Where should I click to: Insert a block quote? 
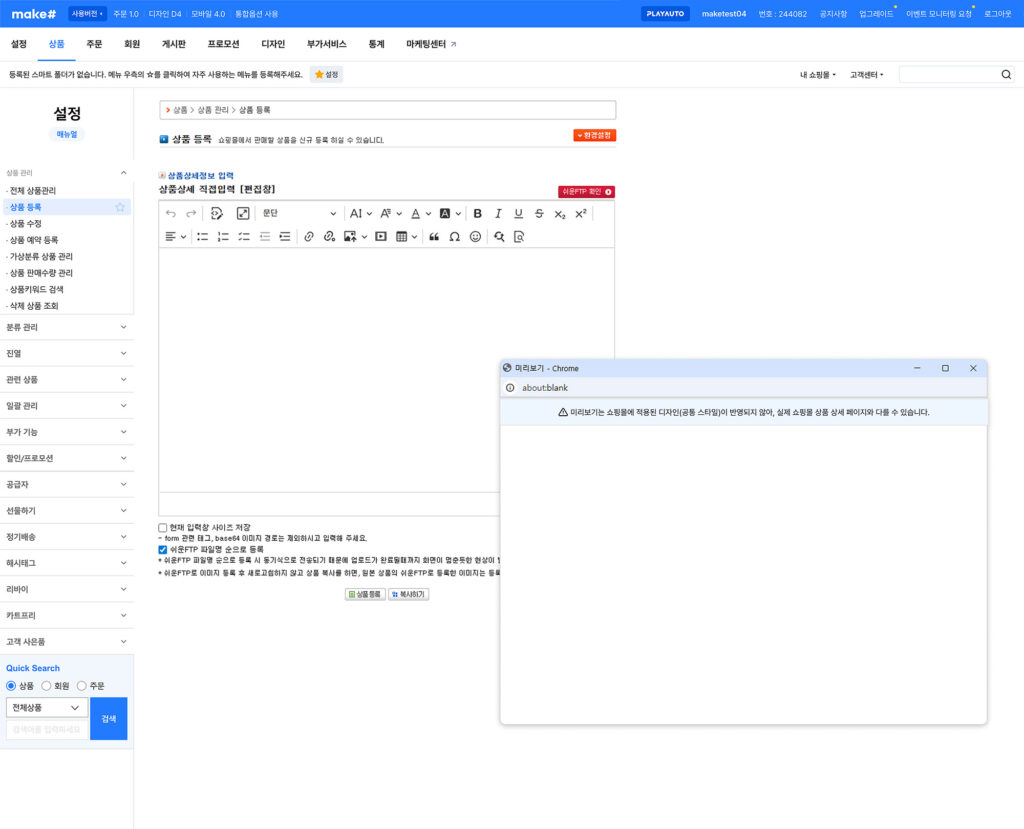[434, 237]
